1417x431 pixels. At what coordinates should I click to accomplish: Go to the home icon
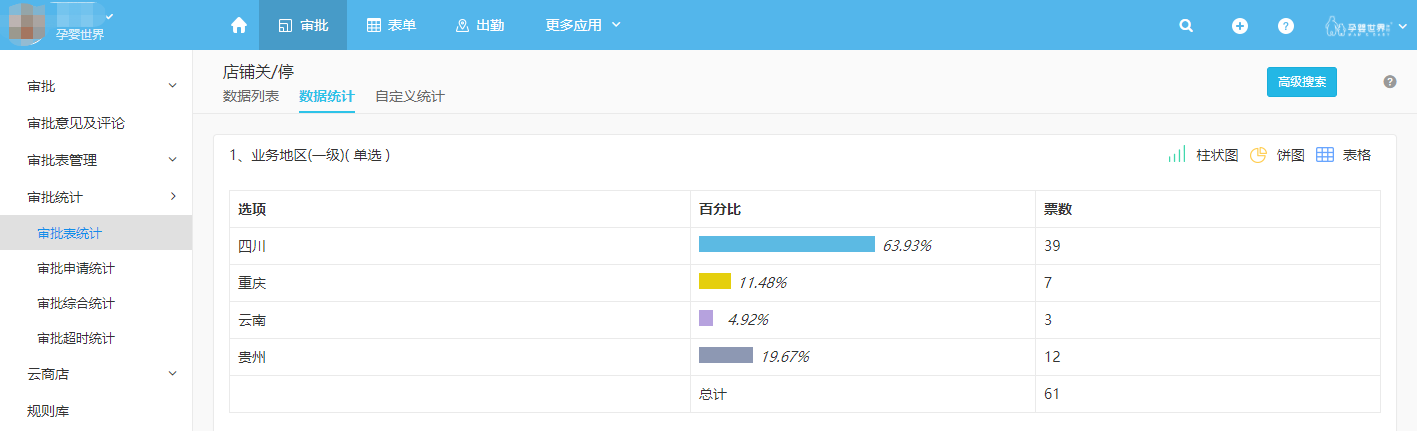coord(238,25)
